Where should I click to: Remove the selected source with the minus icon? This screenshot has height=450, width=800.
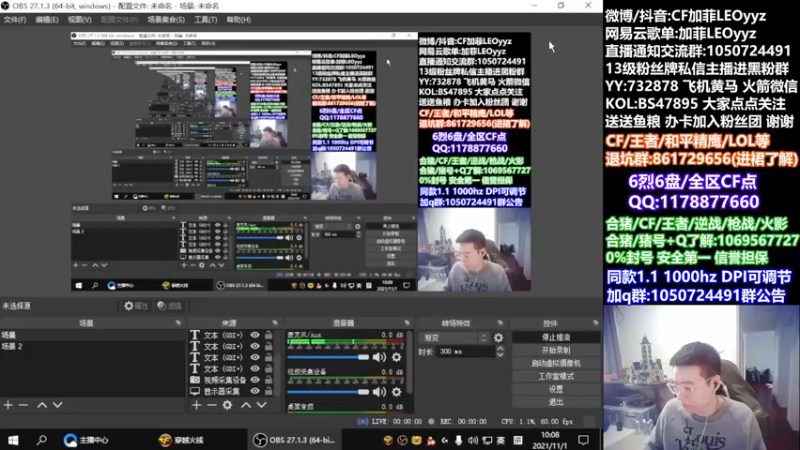(212, 405)
